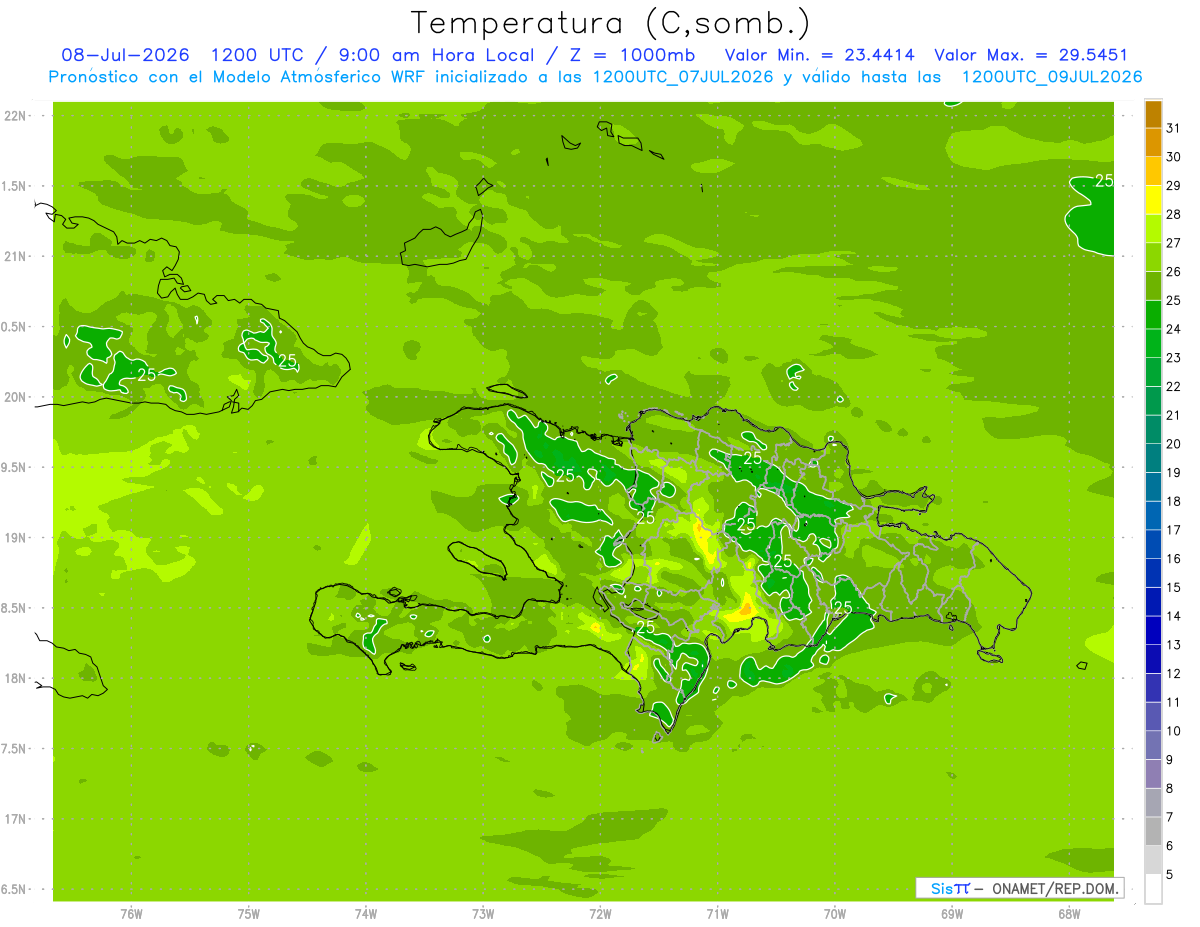The width and height of the screenshot is (1200, 927).
Task: Click the title "Temperatura (C,somb.)"
Action: point(610,23)
